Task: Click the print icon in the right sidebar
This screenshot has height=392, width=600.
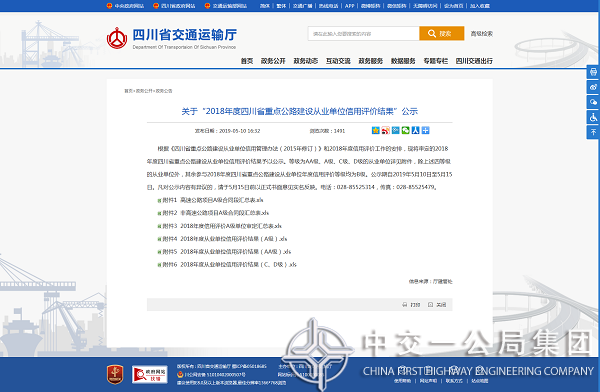Action: 593,72
